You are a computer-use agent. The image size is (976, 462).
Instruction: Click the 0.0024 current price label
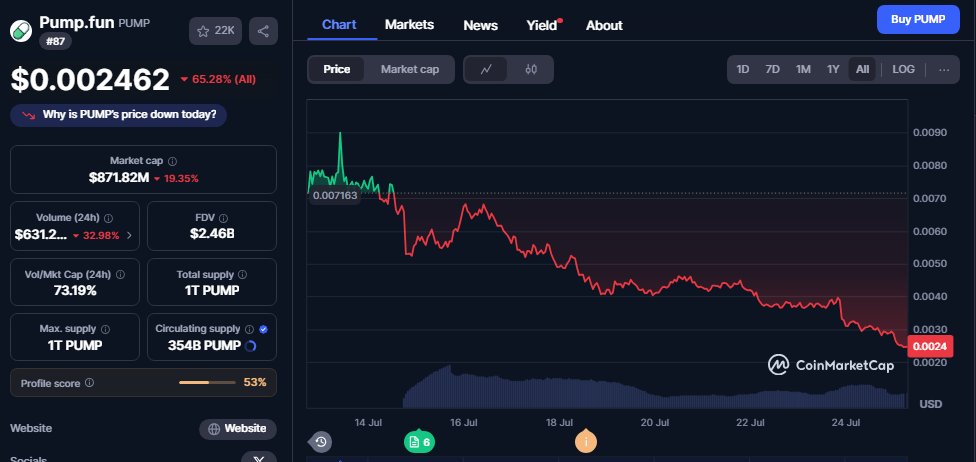[x=930, y=347]
